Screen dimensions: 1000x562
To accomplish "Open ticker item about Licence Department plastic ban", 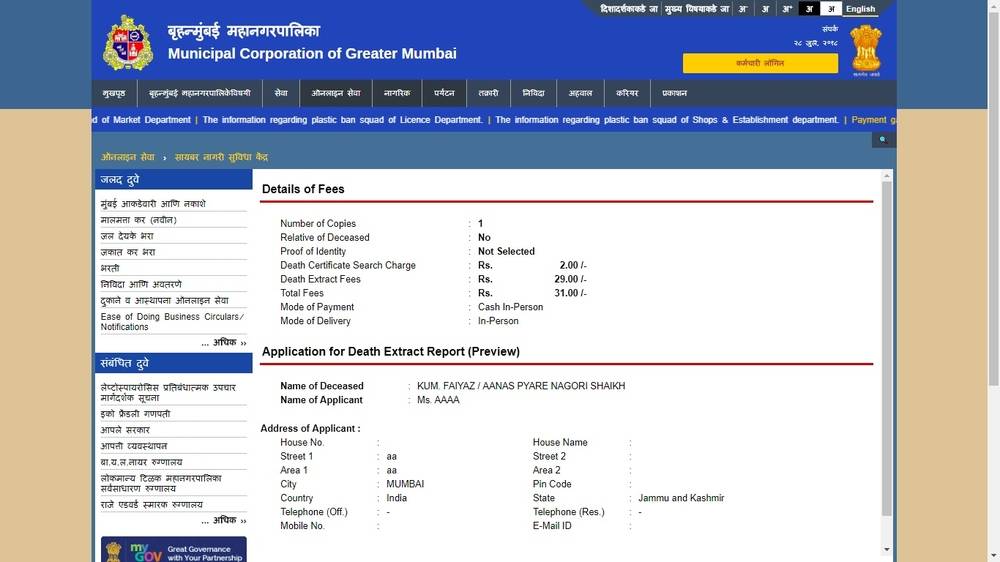I will tap(342, 120).
